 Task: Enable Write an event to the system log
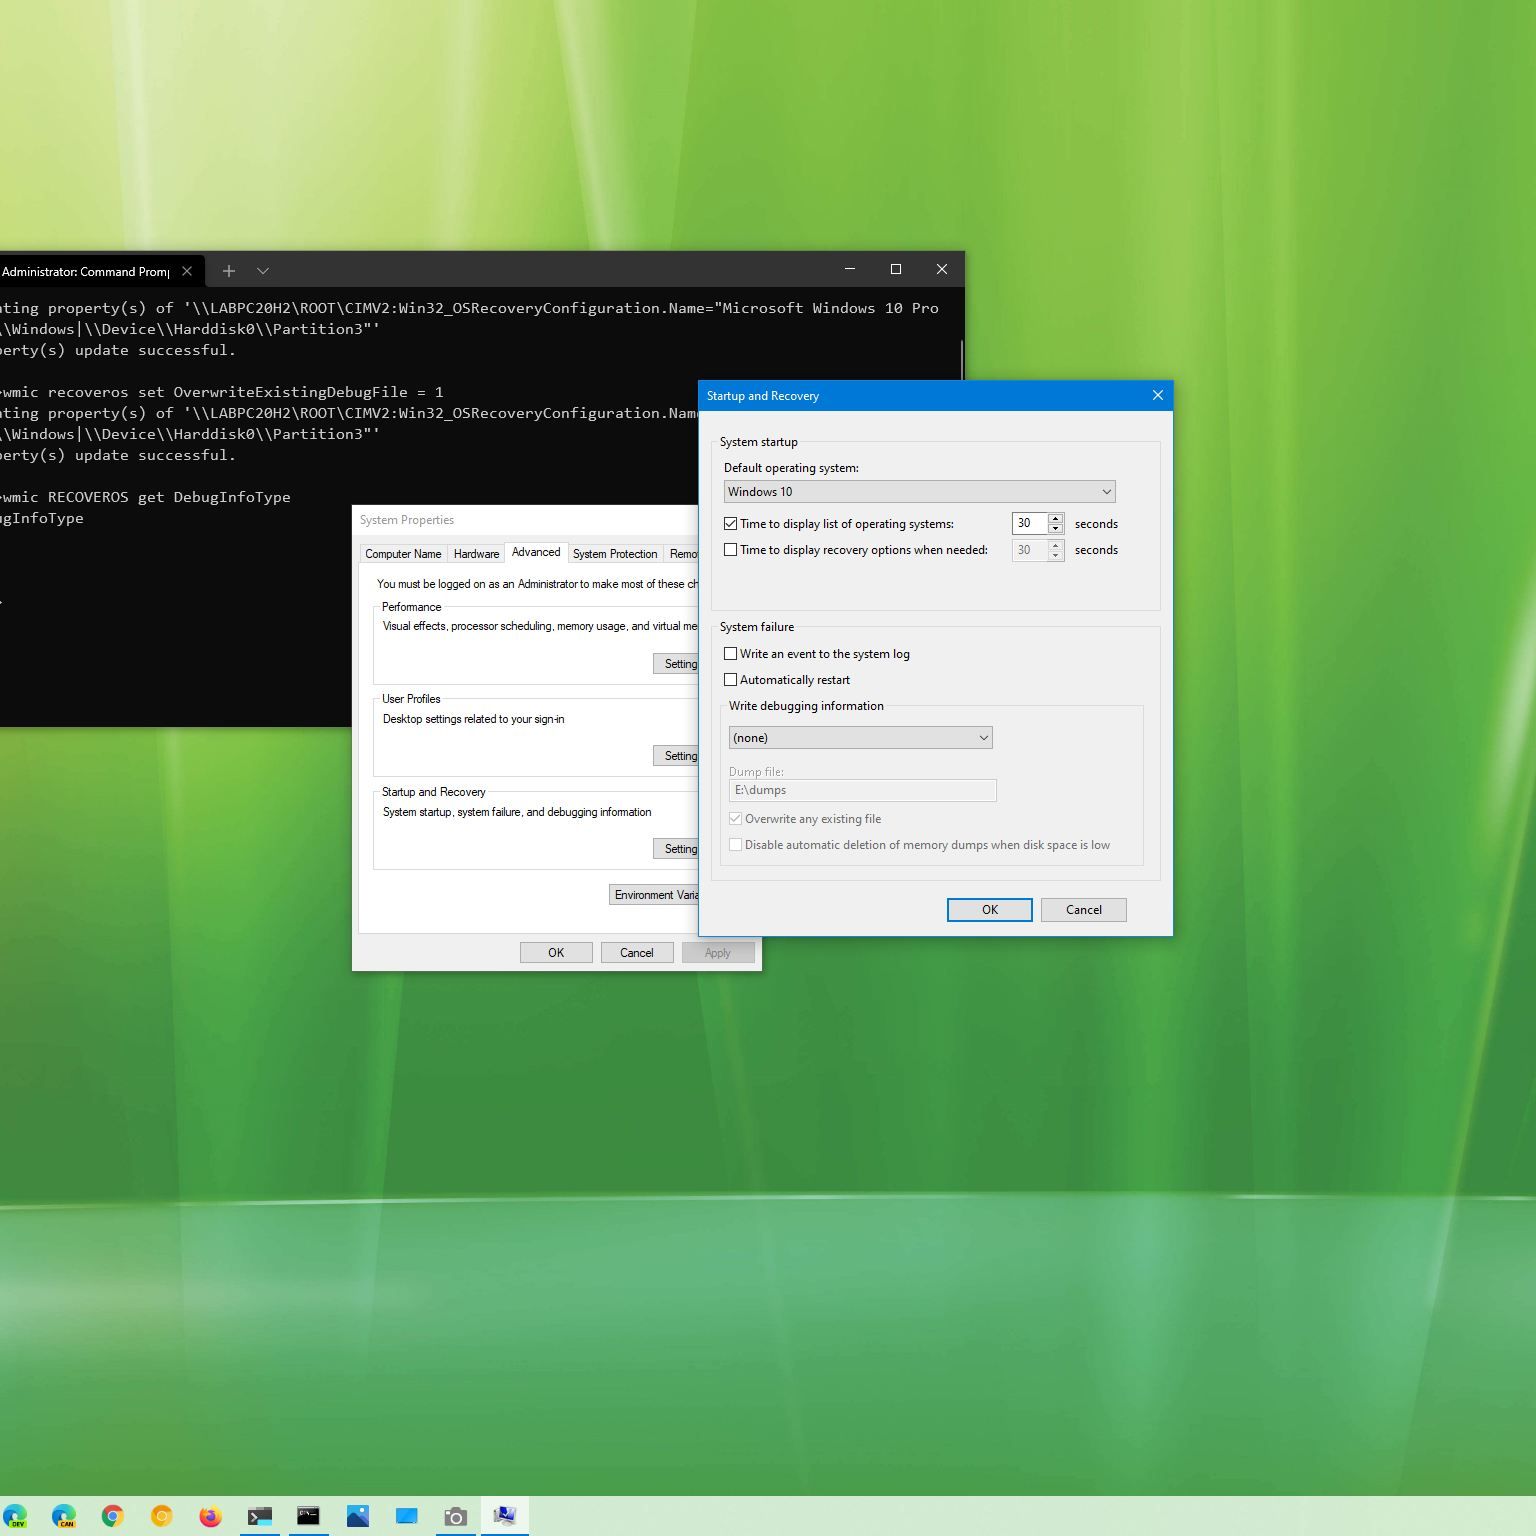(x=731, y=654)
